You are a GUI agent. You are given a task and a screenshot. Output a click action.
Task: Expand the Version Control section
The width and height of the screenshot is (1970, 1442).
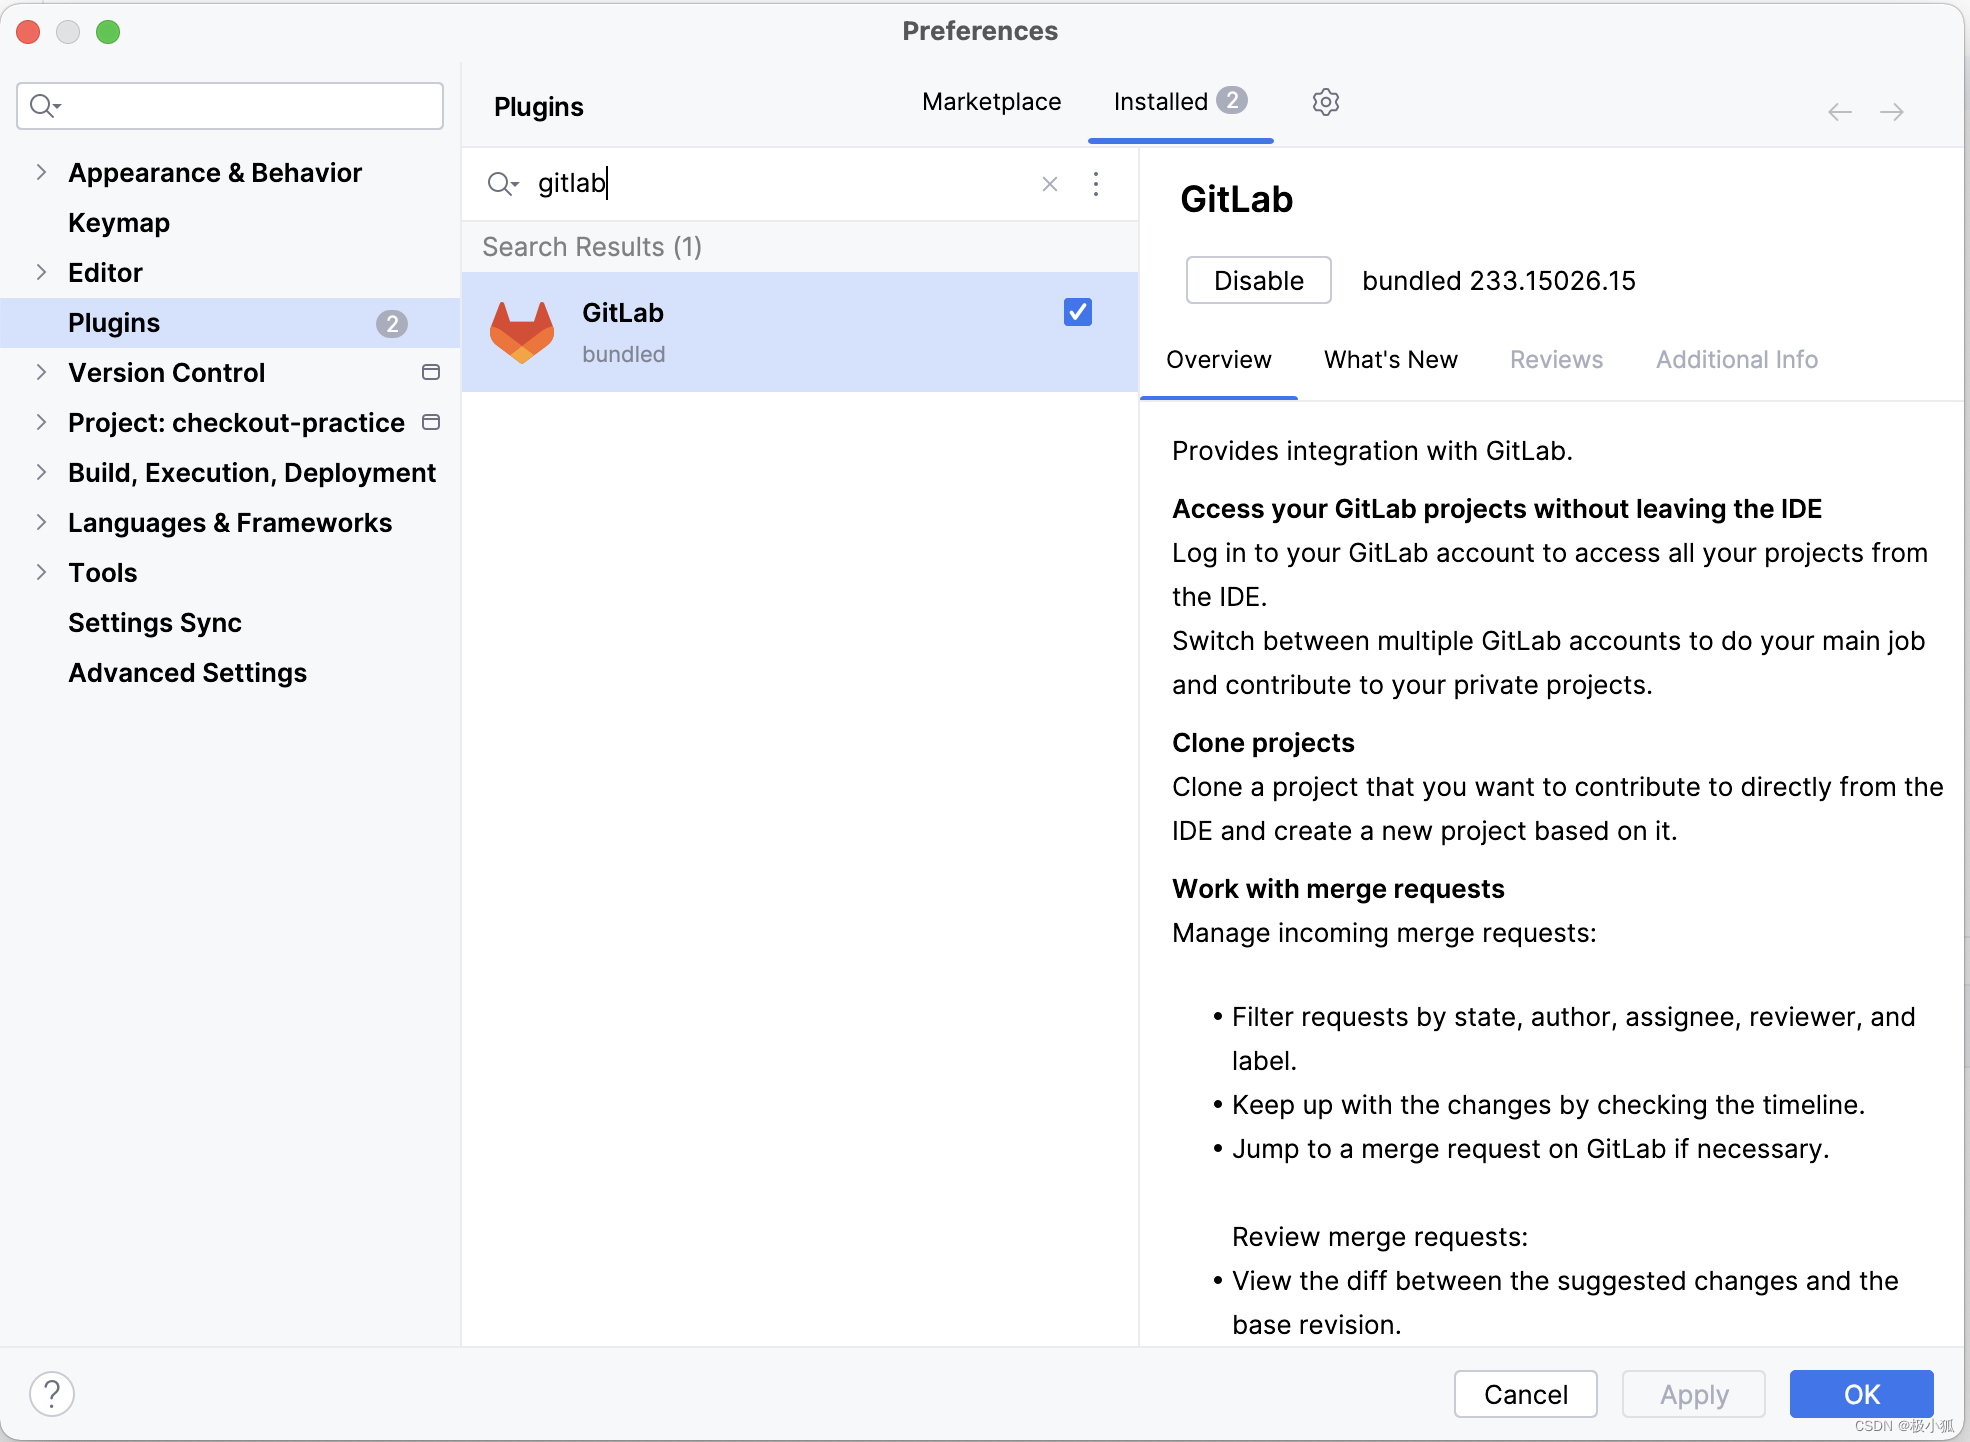click(x=41, y=372)
